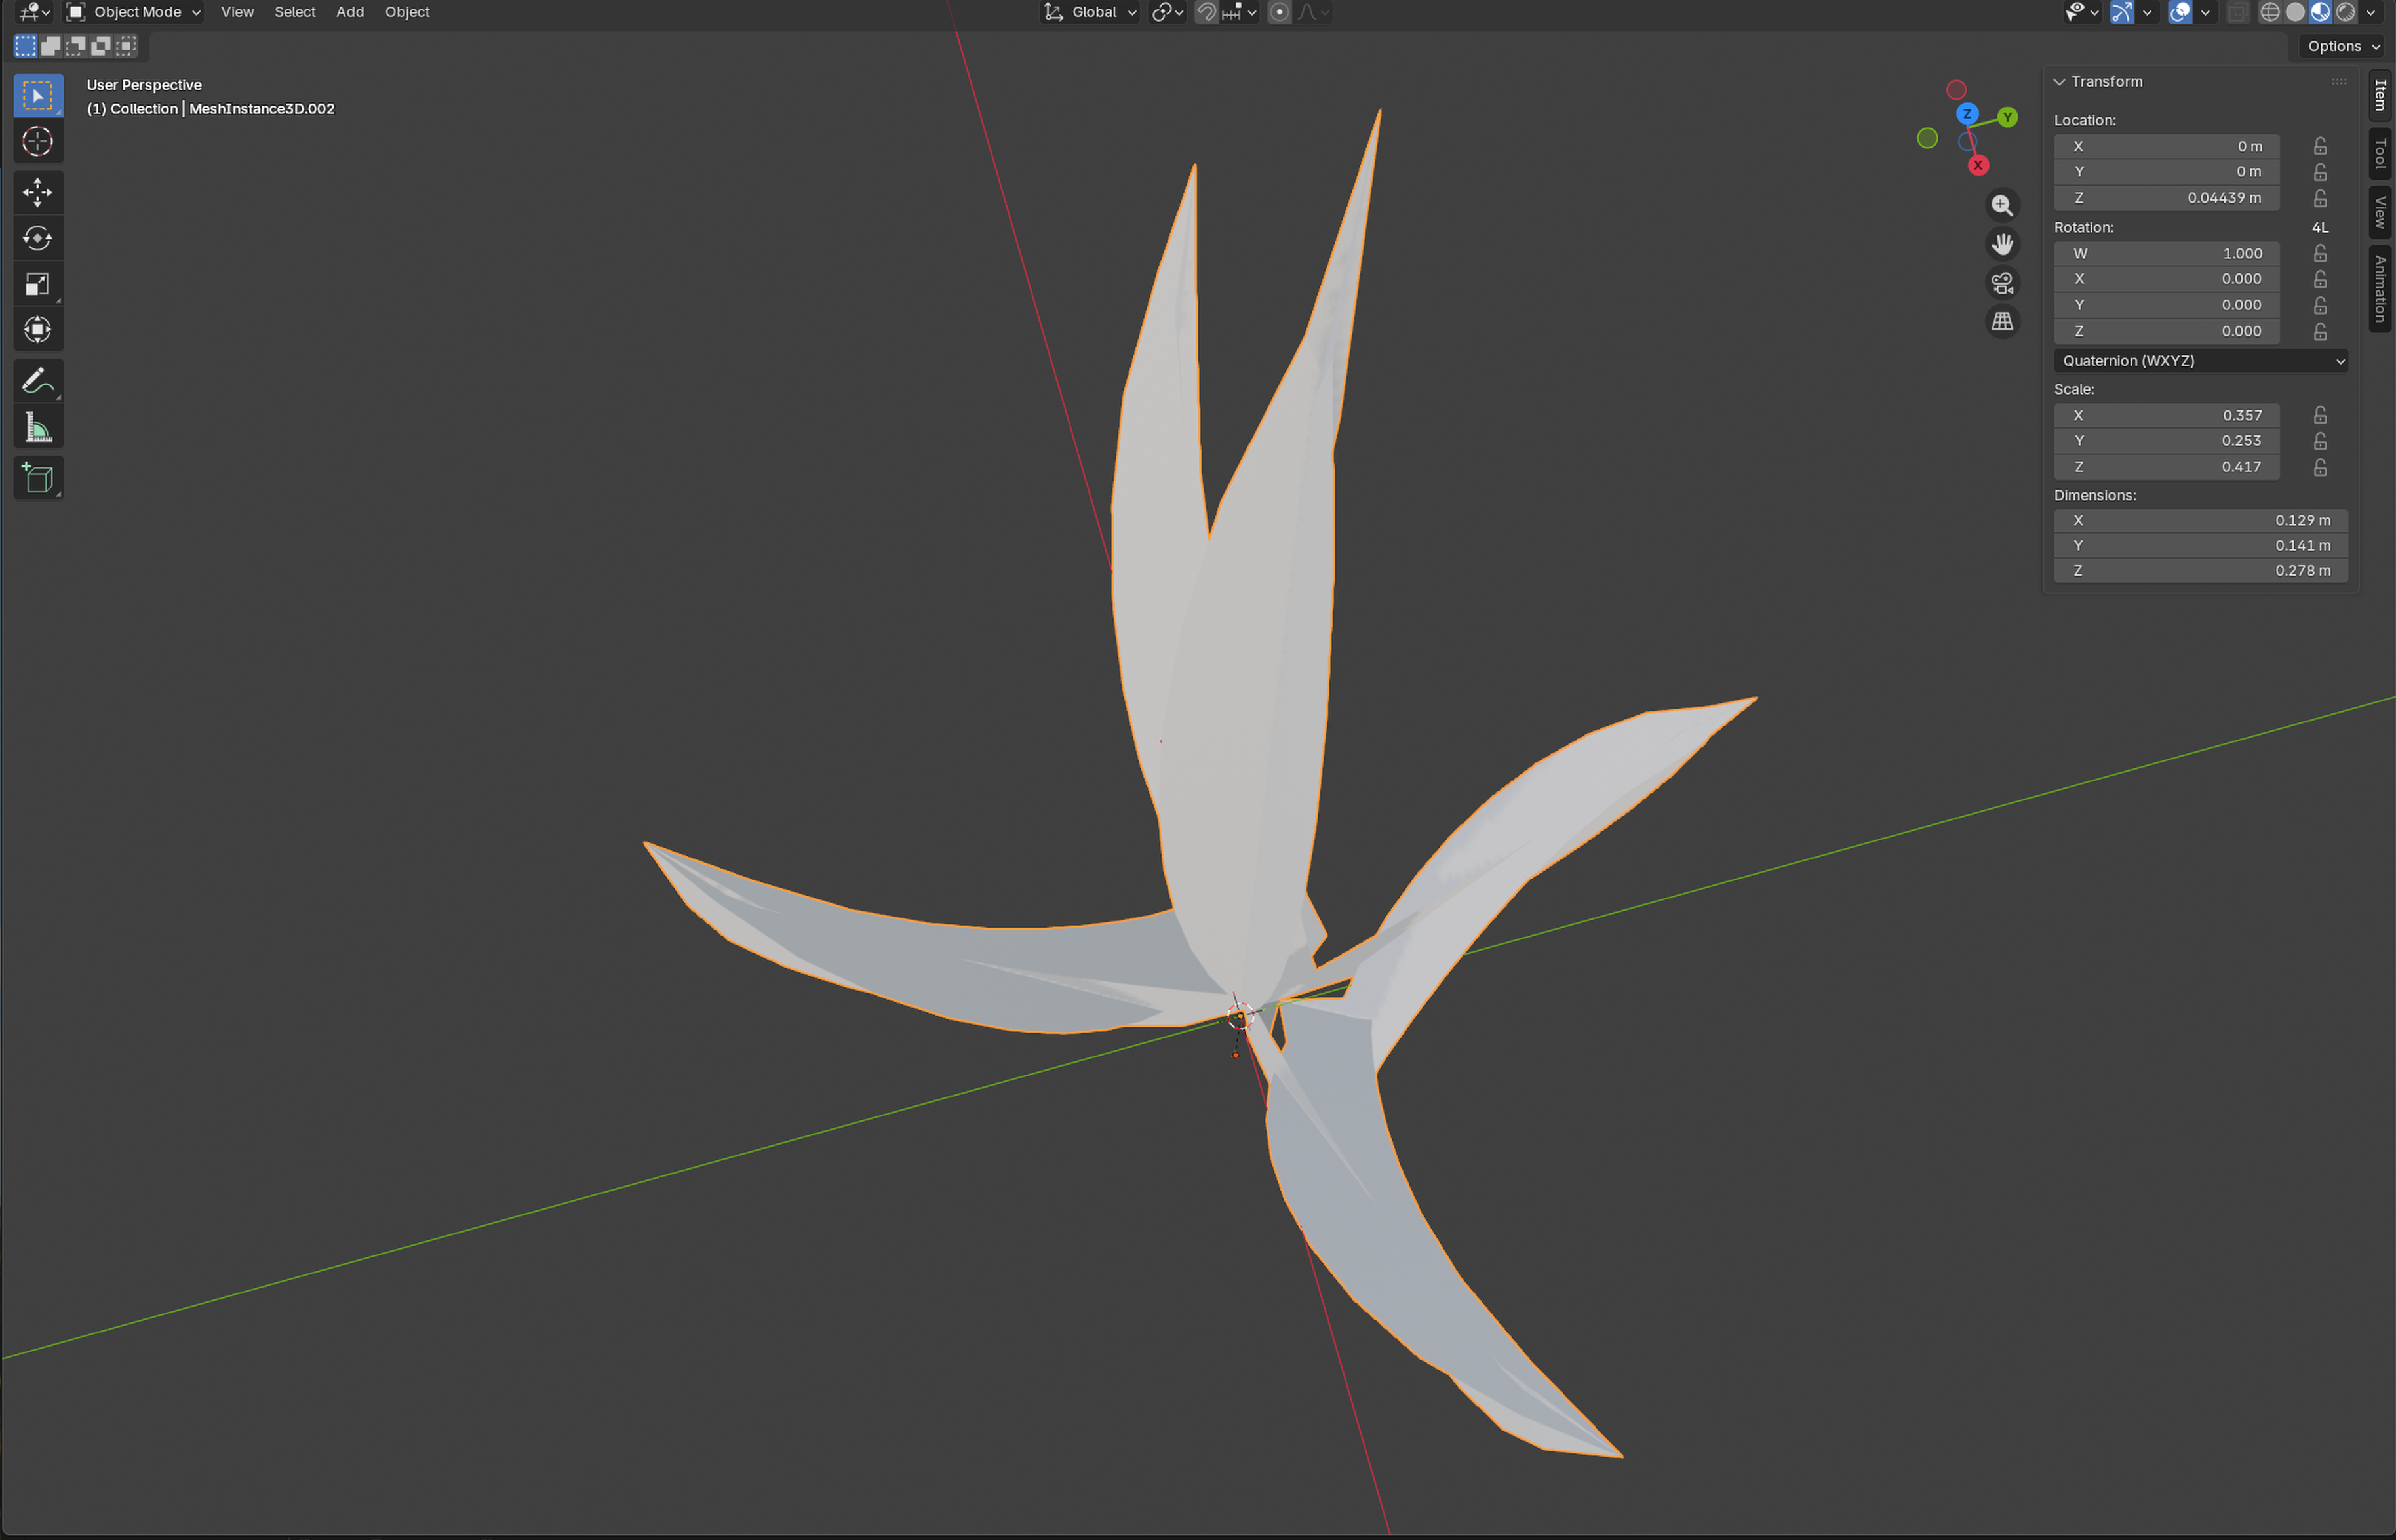2396x1540 pixels.
Task: Open the transform orientation dropdown showing Global
Action: click(x=1090, y=12)
